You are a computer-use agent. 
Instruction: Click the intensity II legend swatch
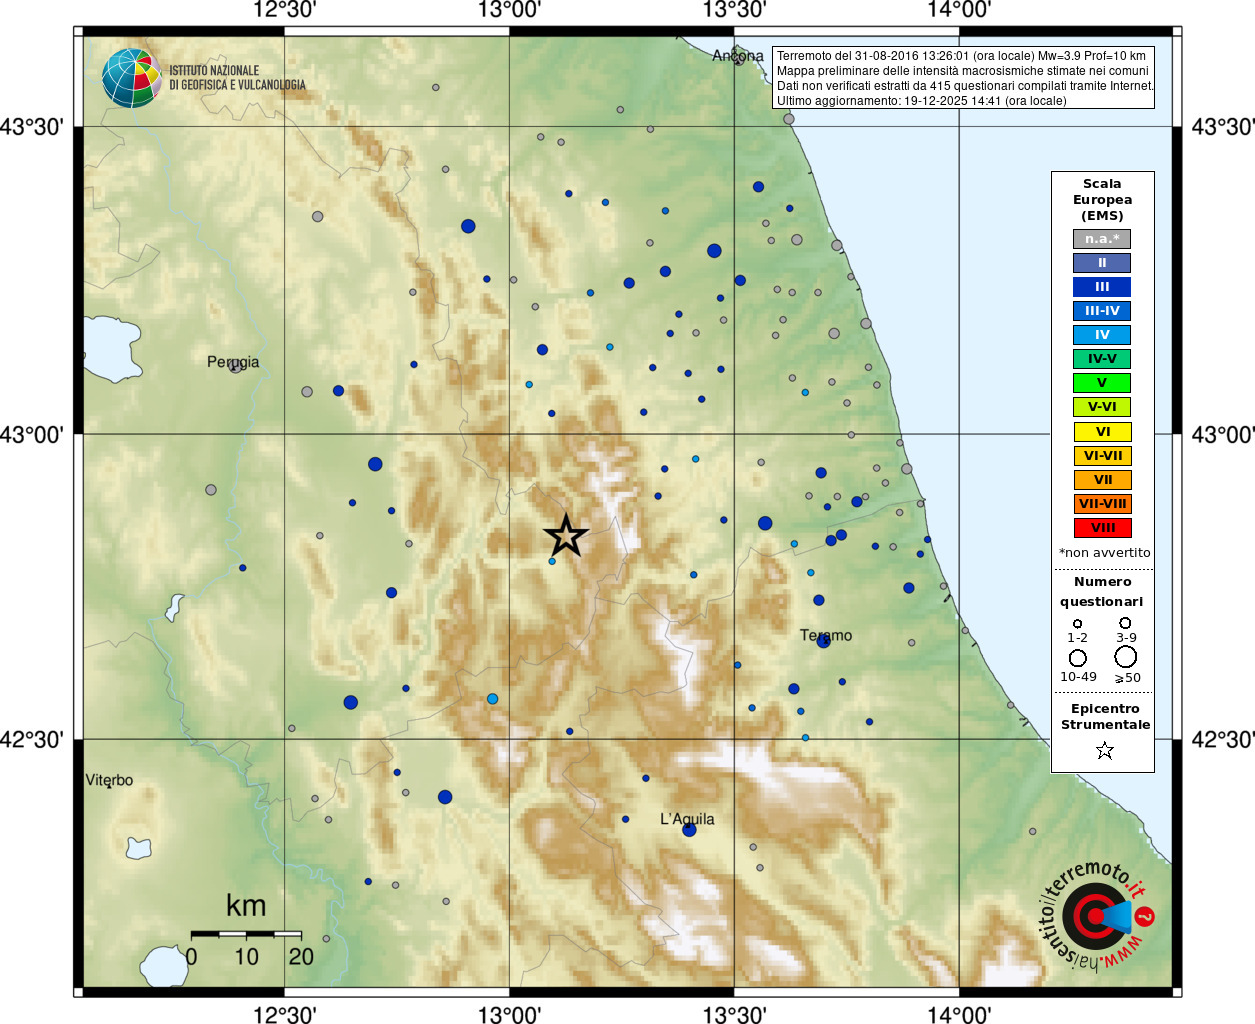click(x=1102, y=263)
